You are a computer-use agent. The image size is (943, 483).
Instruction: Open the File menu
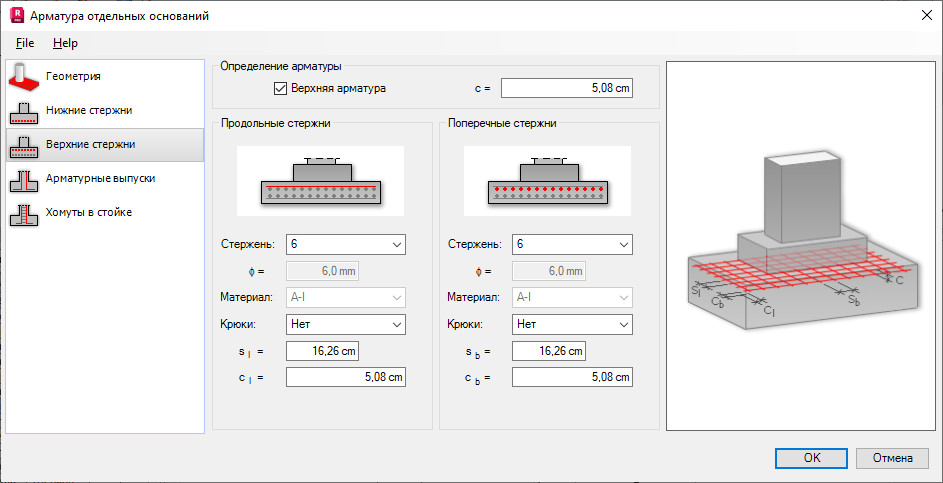25,43
